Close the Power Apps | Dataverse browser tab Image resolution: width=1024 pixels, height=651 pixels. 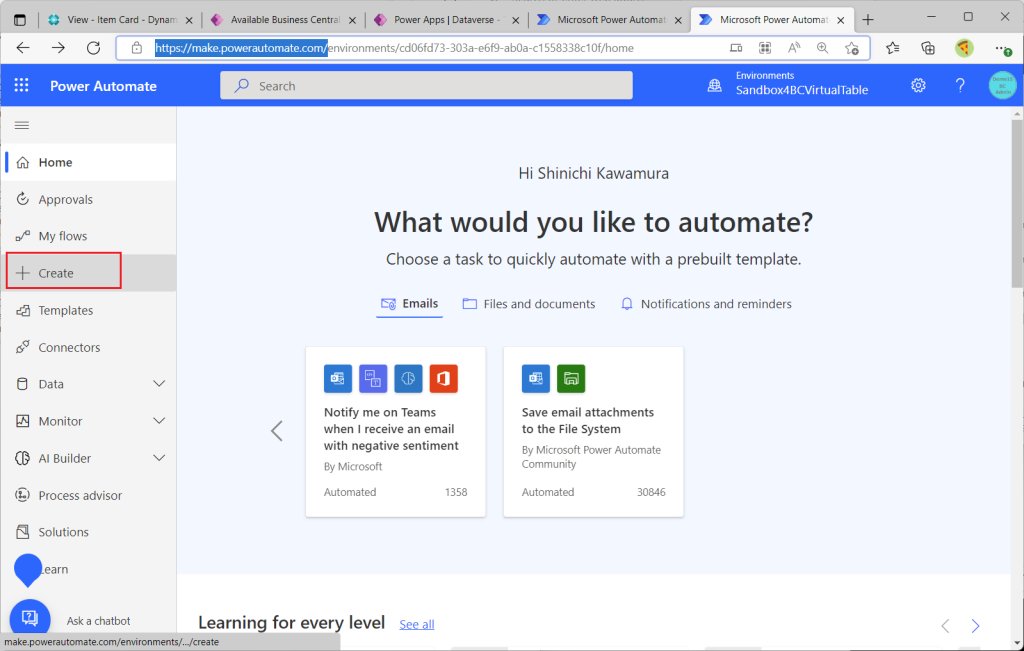click(x=516, y=20)
